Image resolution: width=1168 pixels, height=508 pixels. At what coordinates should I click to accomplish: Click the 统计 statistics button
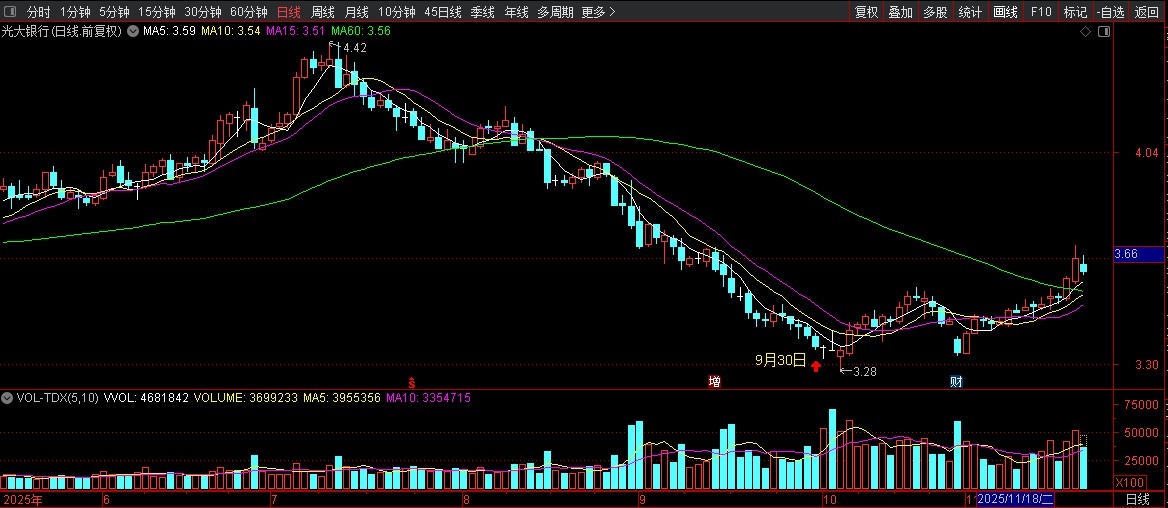tap(970, 12)
